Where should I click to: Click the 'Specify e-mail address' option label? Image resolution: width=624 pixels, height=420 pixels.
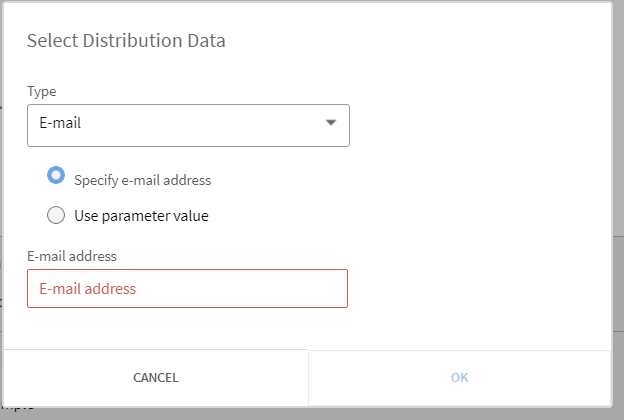tap(142, 180)
